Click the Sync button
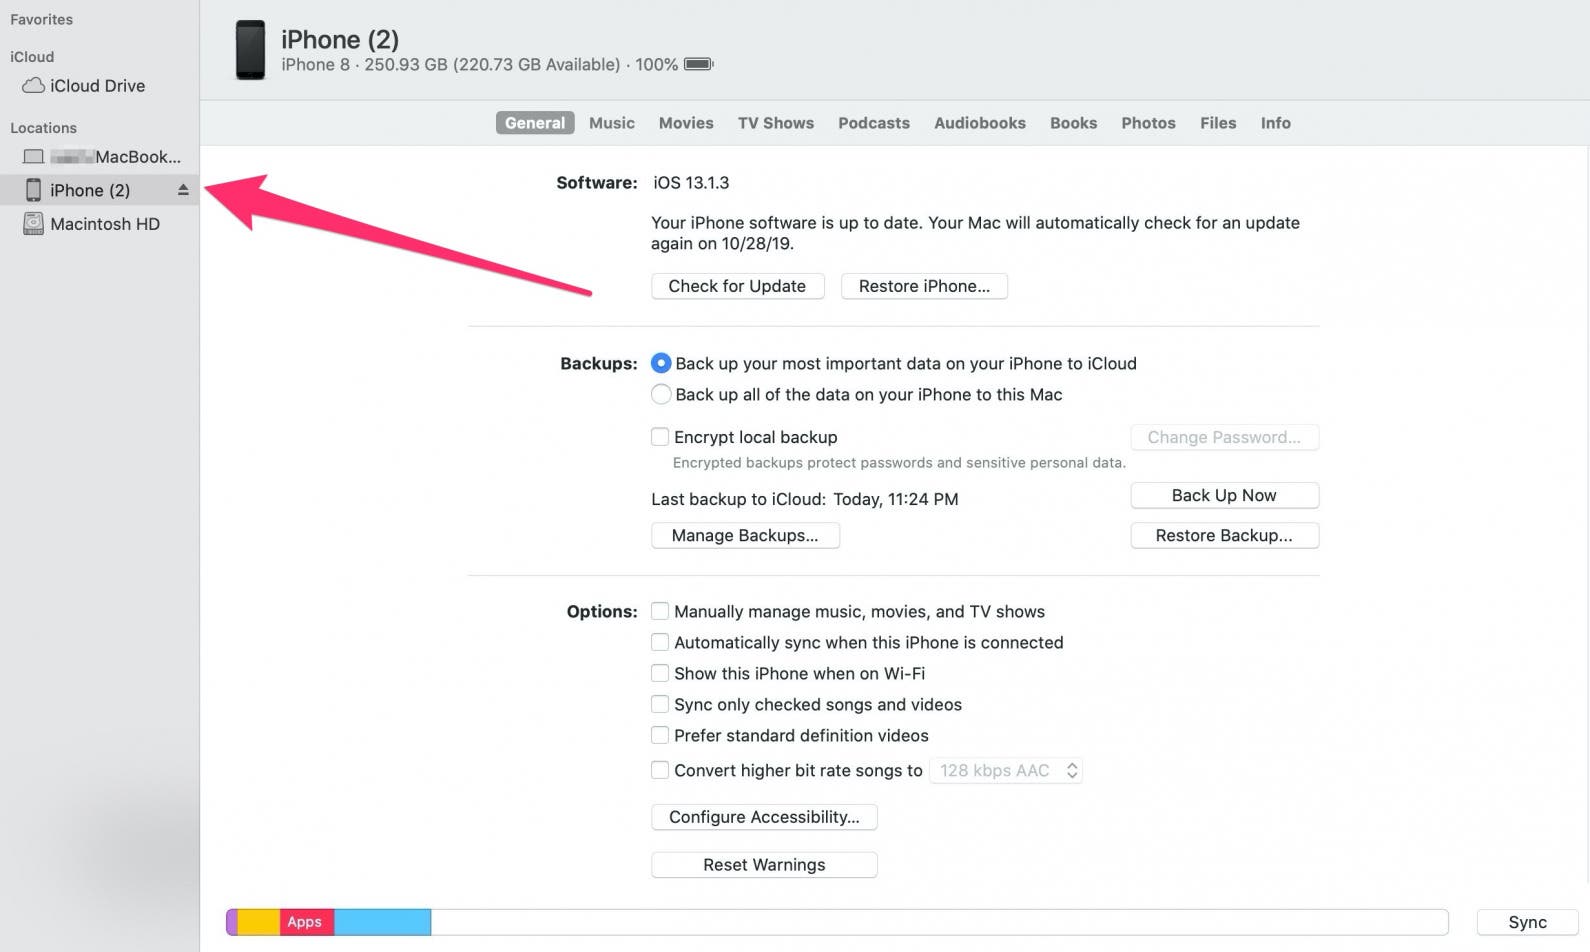Image resolution: width=1590 pixels, height=952 pixels. click(x=1527, y=922)
